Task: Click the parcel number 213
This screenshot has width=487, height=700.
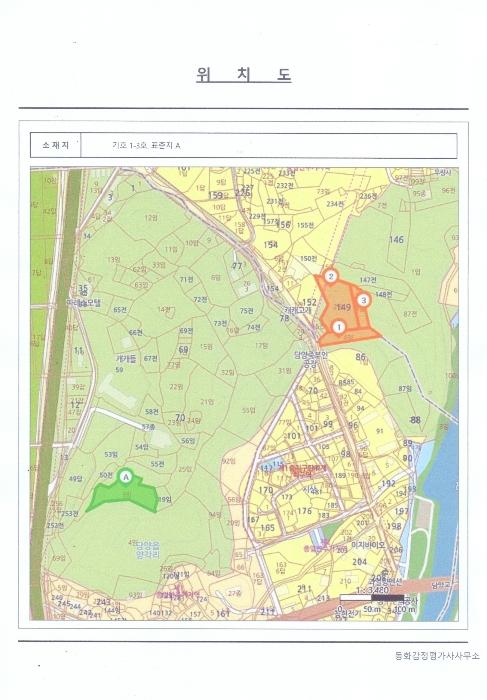Action: tap(323, 598)
